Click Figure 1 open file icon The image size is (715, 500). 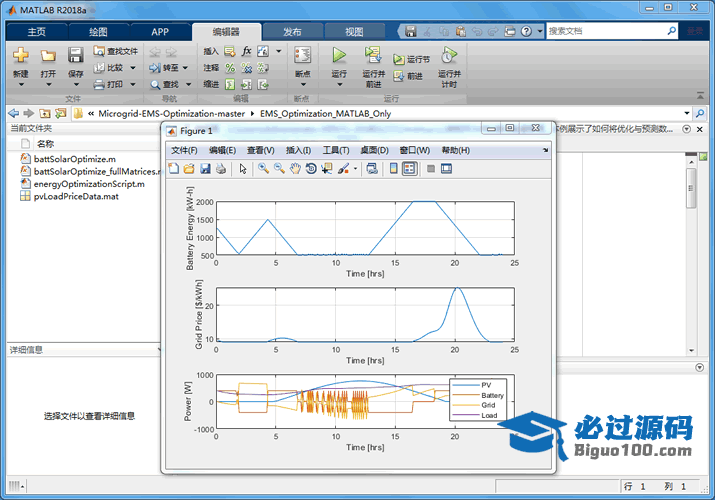(x=189, y=169)
